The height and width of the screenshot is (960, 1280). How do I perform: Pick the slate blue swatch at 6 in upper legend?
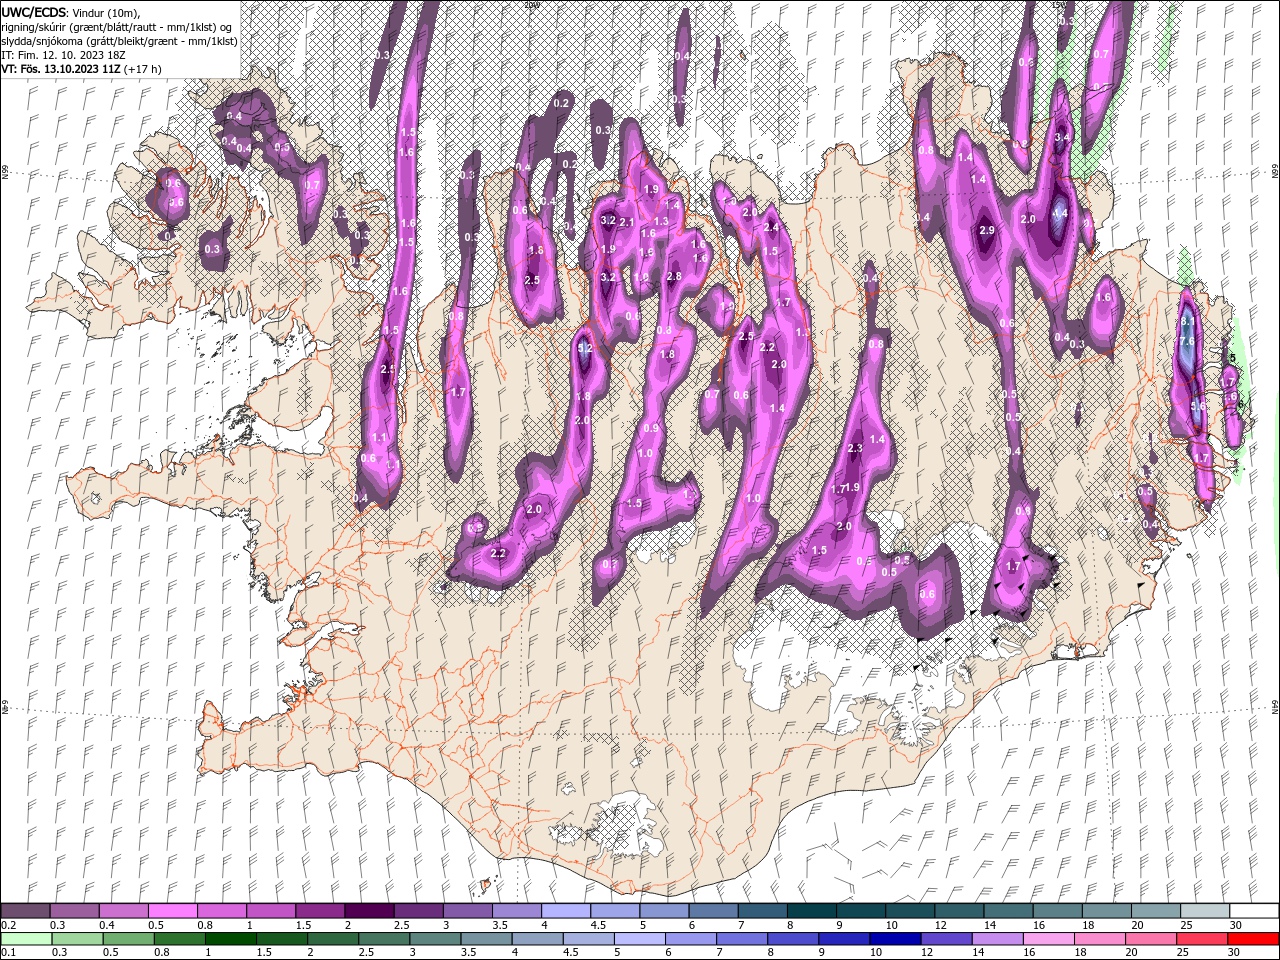click(713, 910)
